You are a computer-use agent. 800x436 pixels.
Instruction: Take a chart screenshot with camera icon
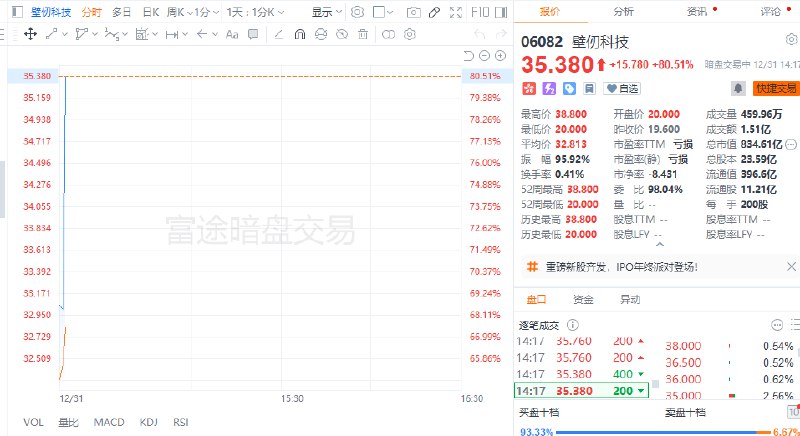coord(413,12)
